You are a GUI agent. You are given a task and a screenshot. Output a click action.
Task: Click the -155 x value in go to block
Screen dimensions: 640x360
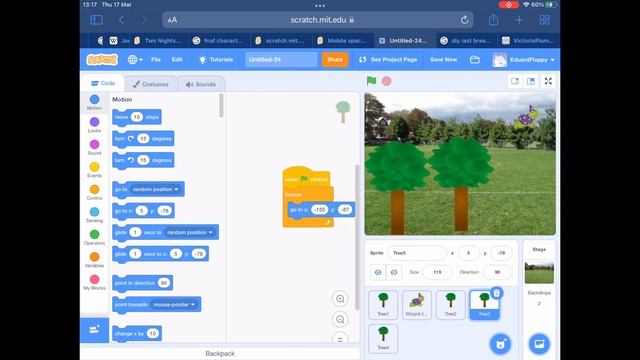tap(319, 210)
